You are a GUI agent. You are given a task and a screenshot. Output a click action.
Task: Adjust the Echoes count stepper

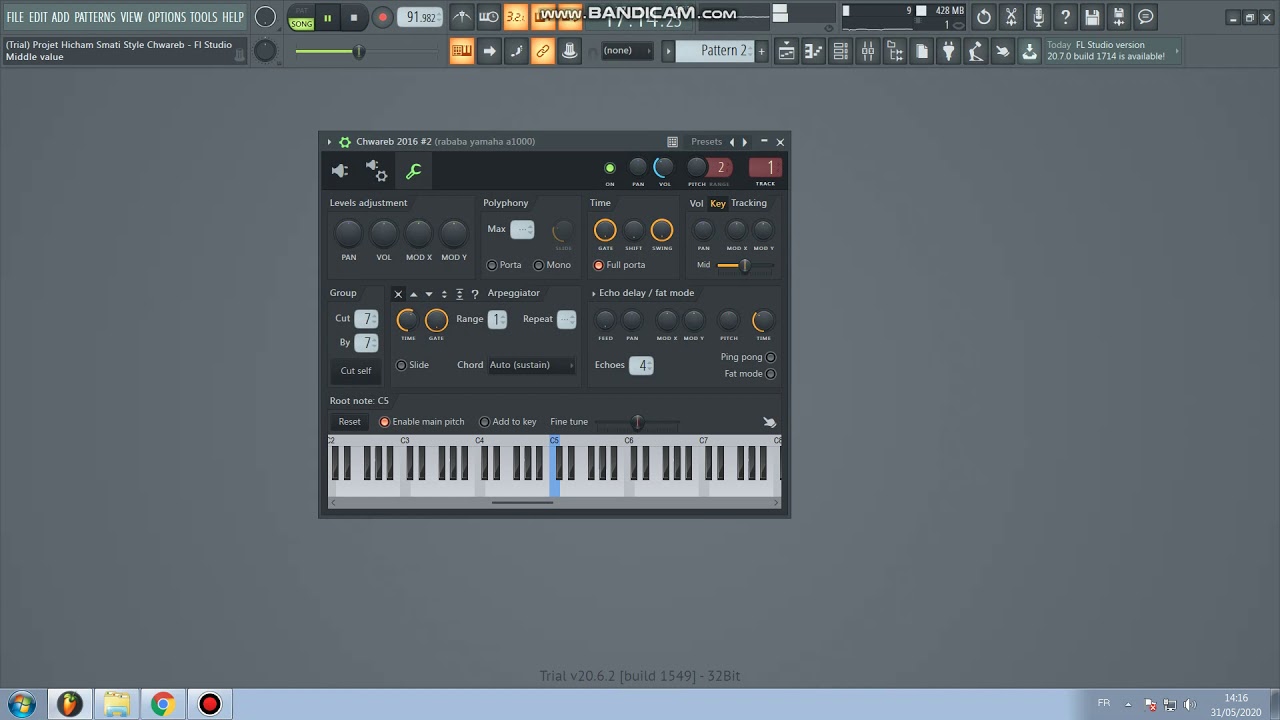[x=641, y=365]
